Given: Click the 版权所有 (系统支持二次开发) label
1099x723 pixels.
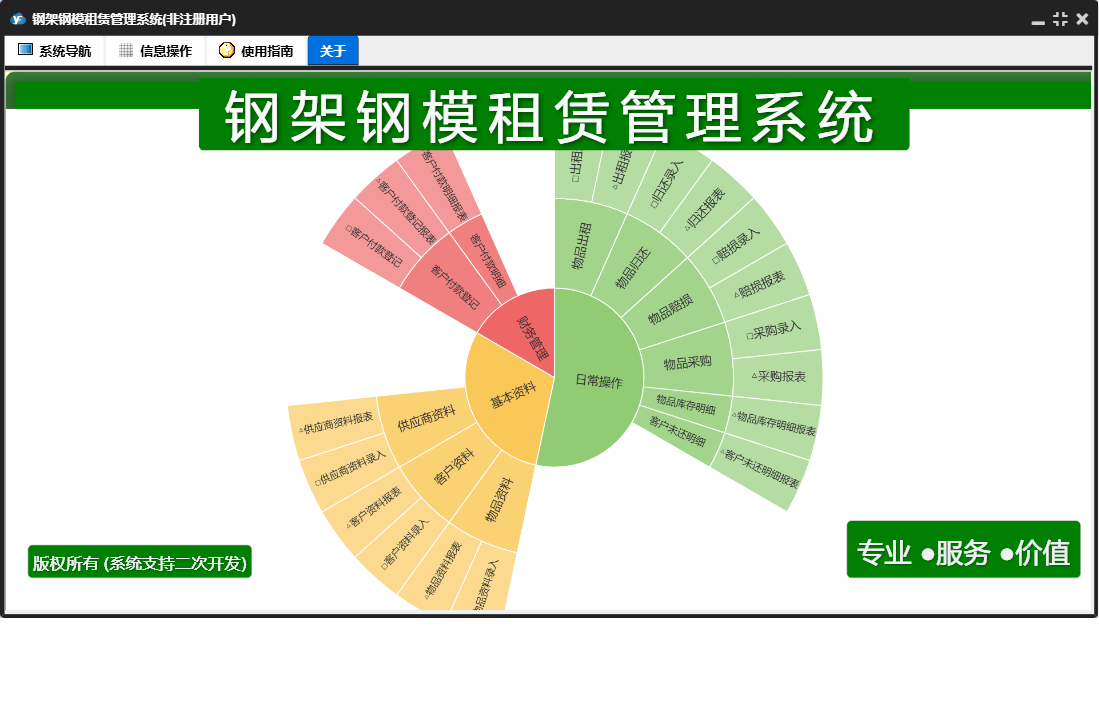Looking at the screenshot, I should point(139,562).
